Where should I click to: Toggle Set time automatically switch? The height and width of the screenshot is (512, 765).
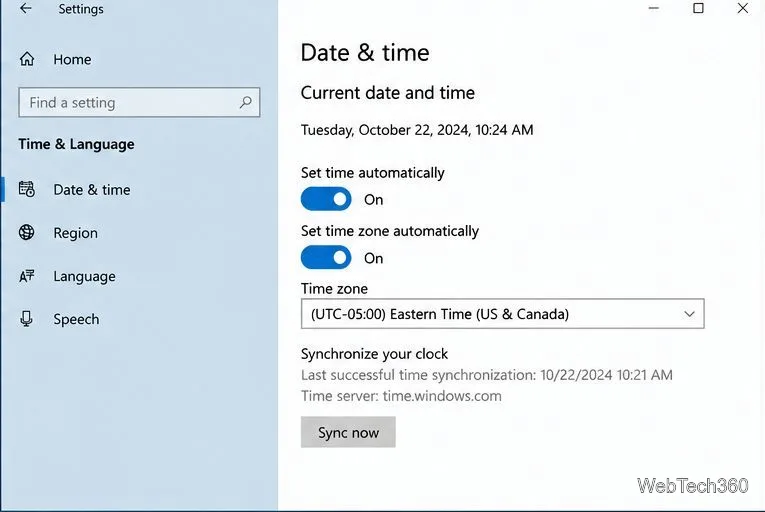(326, 199)
